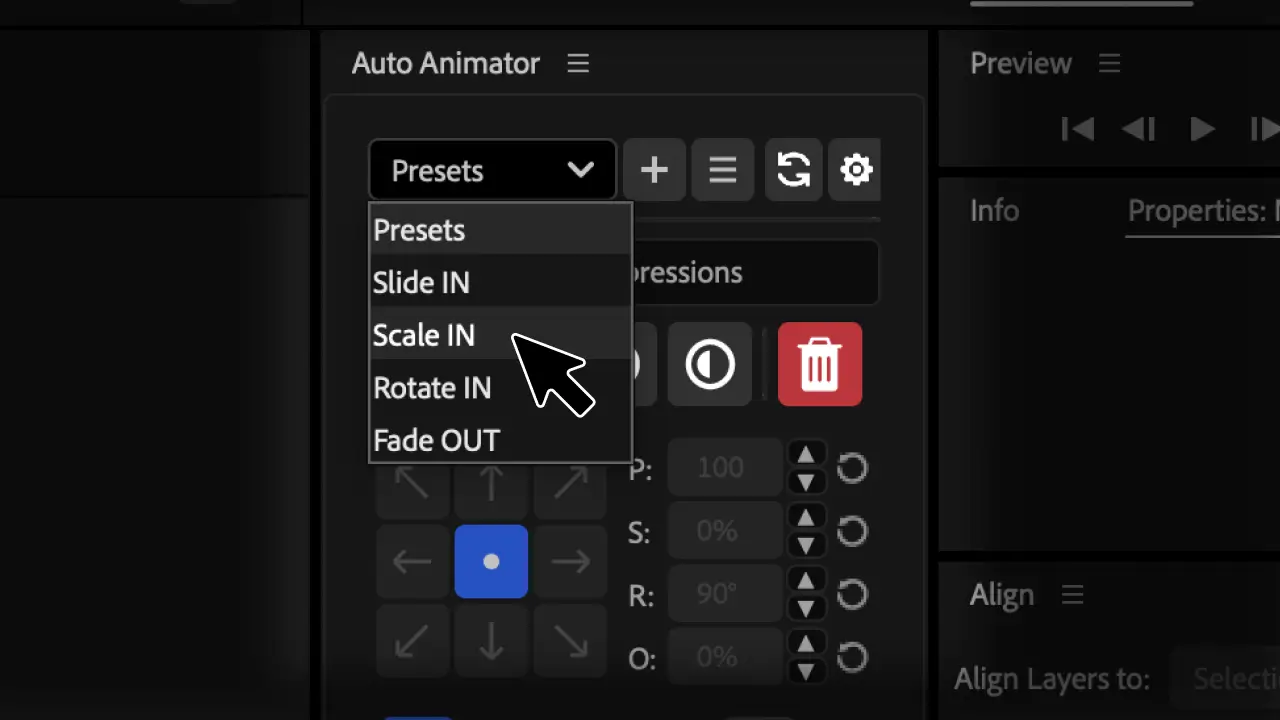This screenshot has height=720, width=1280.
Task: Open the Preview panel hamburger menu
Action: point(1109,63)
